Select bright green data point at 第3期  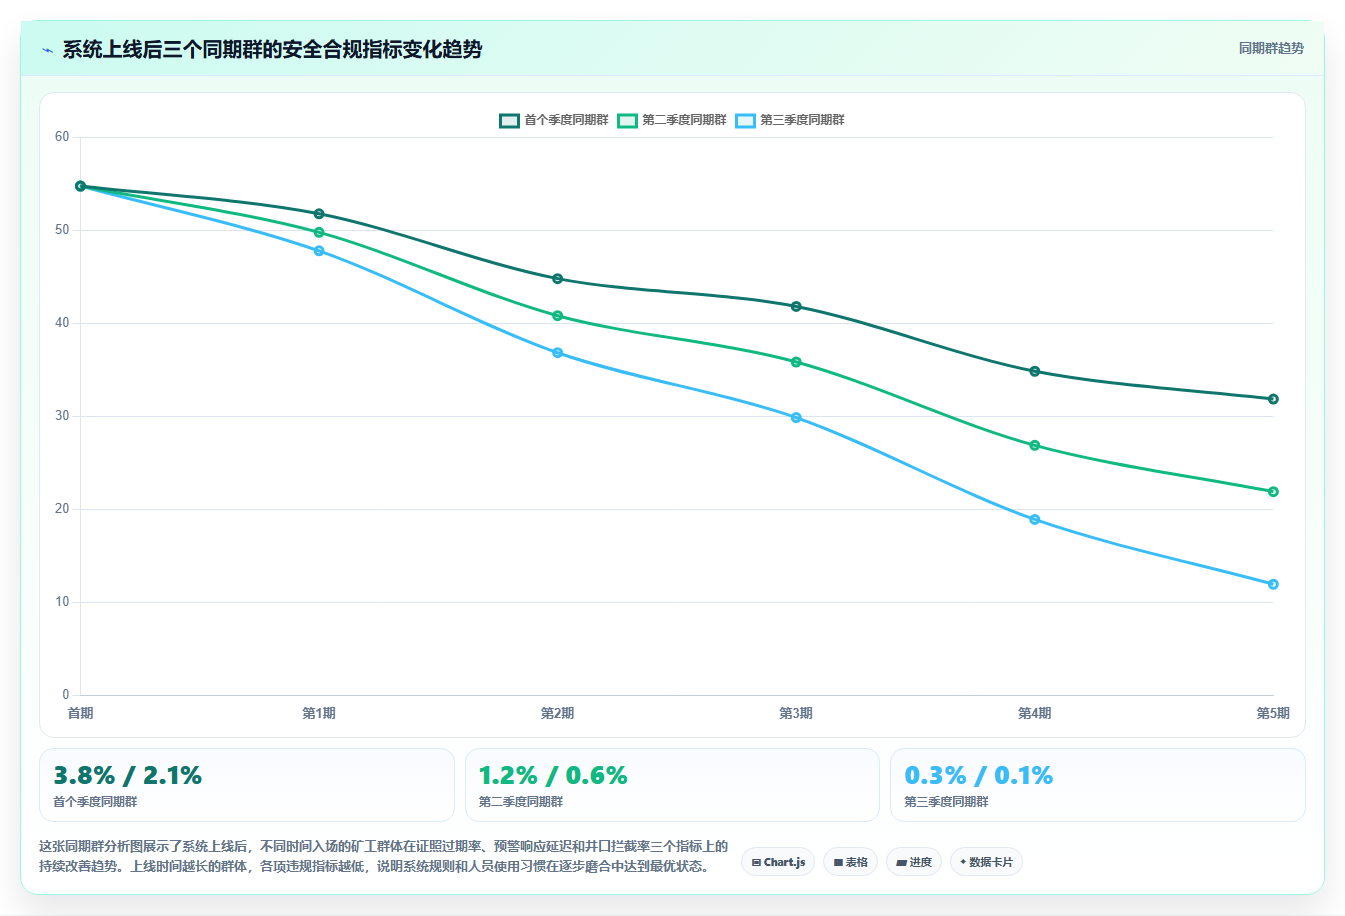point(796,362)
